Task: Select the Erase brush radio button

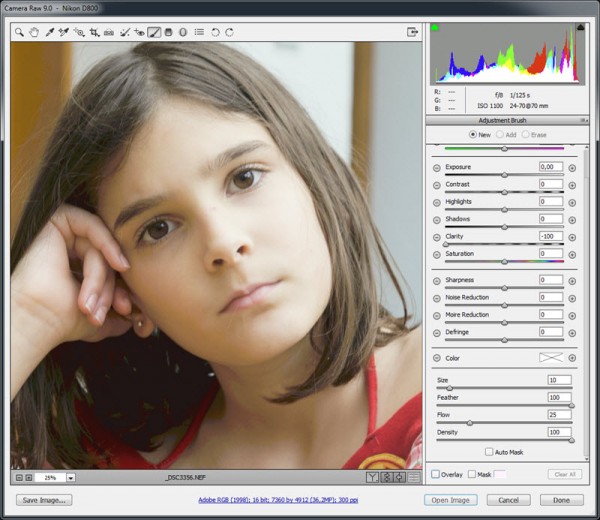Action: pos(525,135)
